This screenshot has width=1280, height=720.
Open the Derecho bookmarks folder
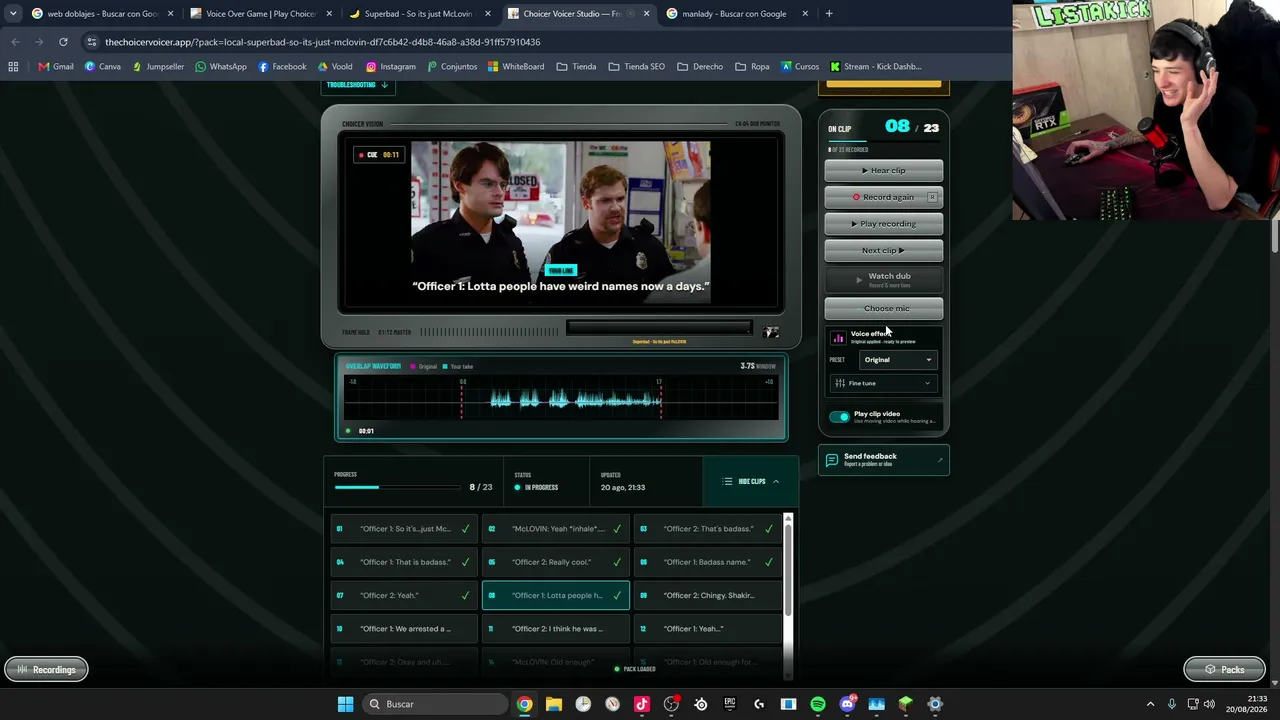point(700,67)
